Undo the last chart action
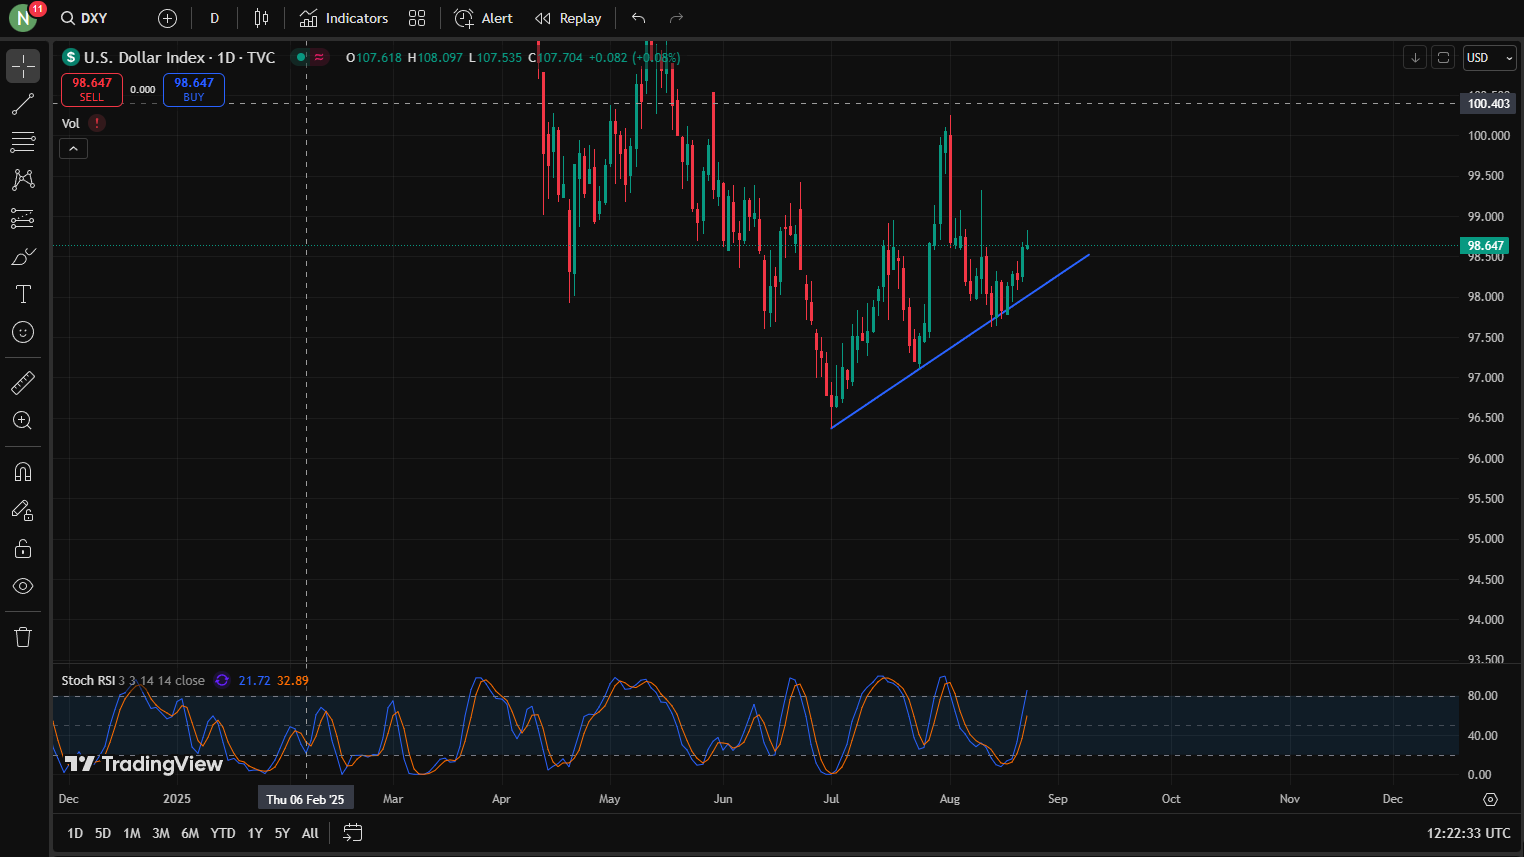The height and width of the screenshot is (857, 1524). [x=639, y=18]
